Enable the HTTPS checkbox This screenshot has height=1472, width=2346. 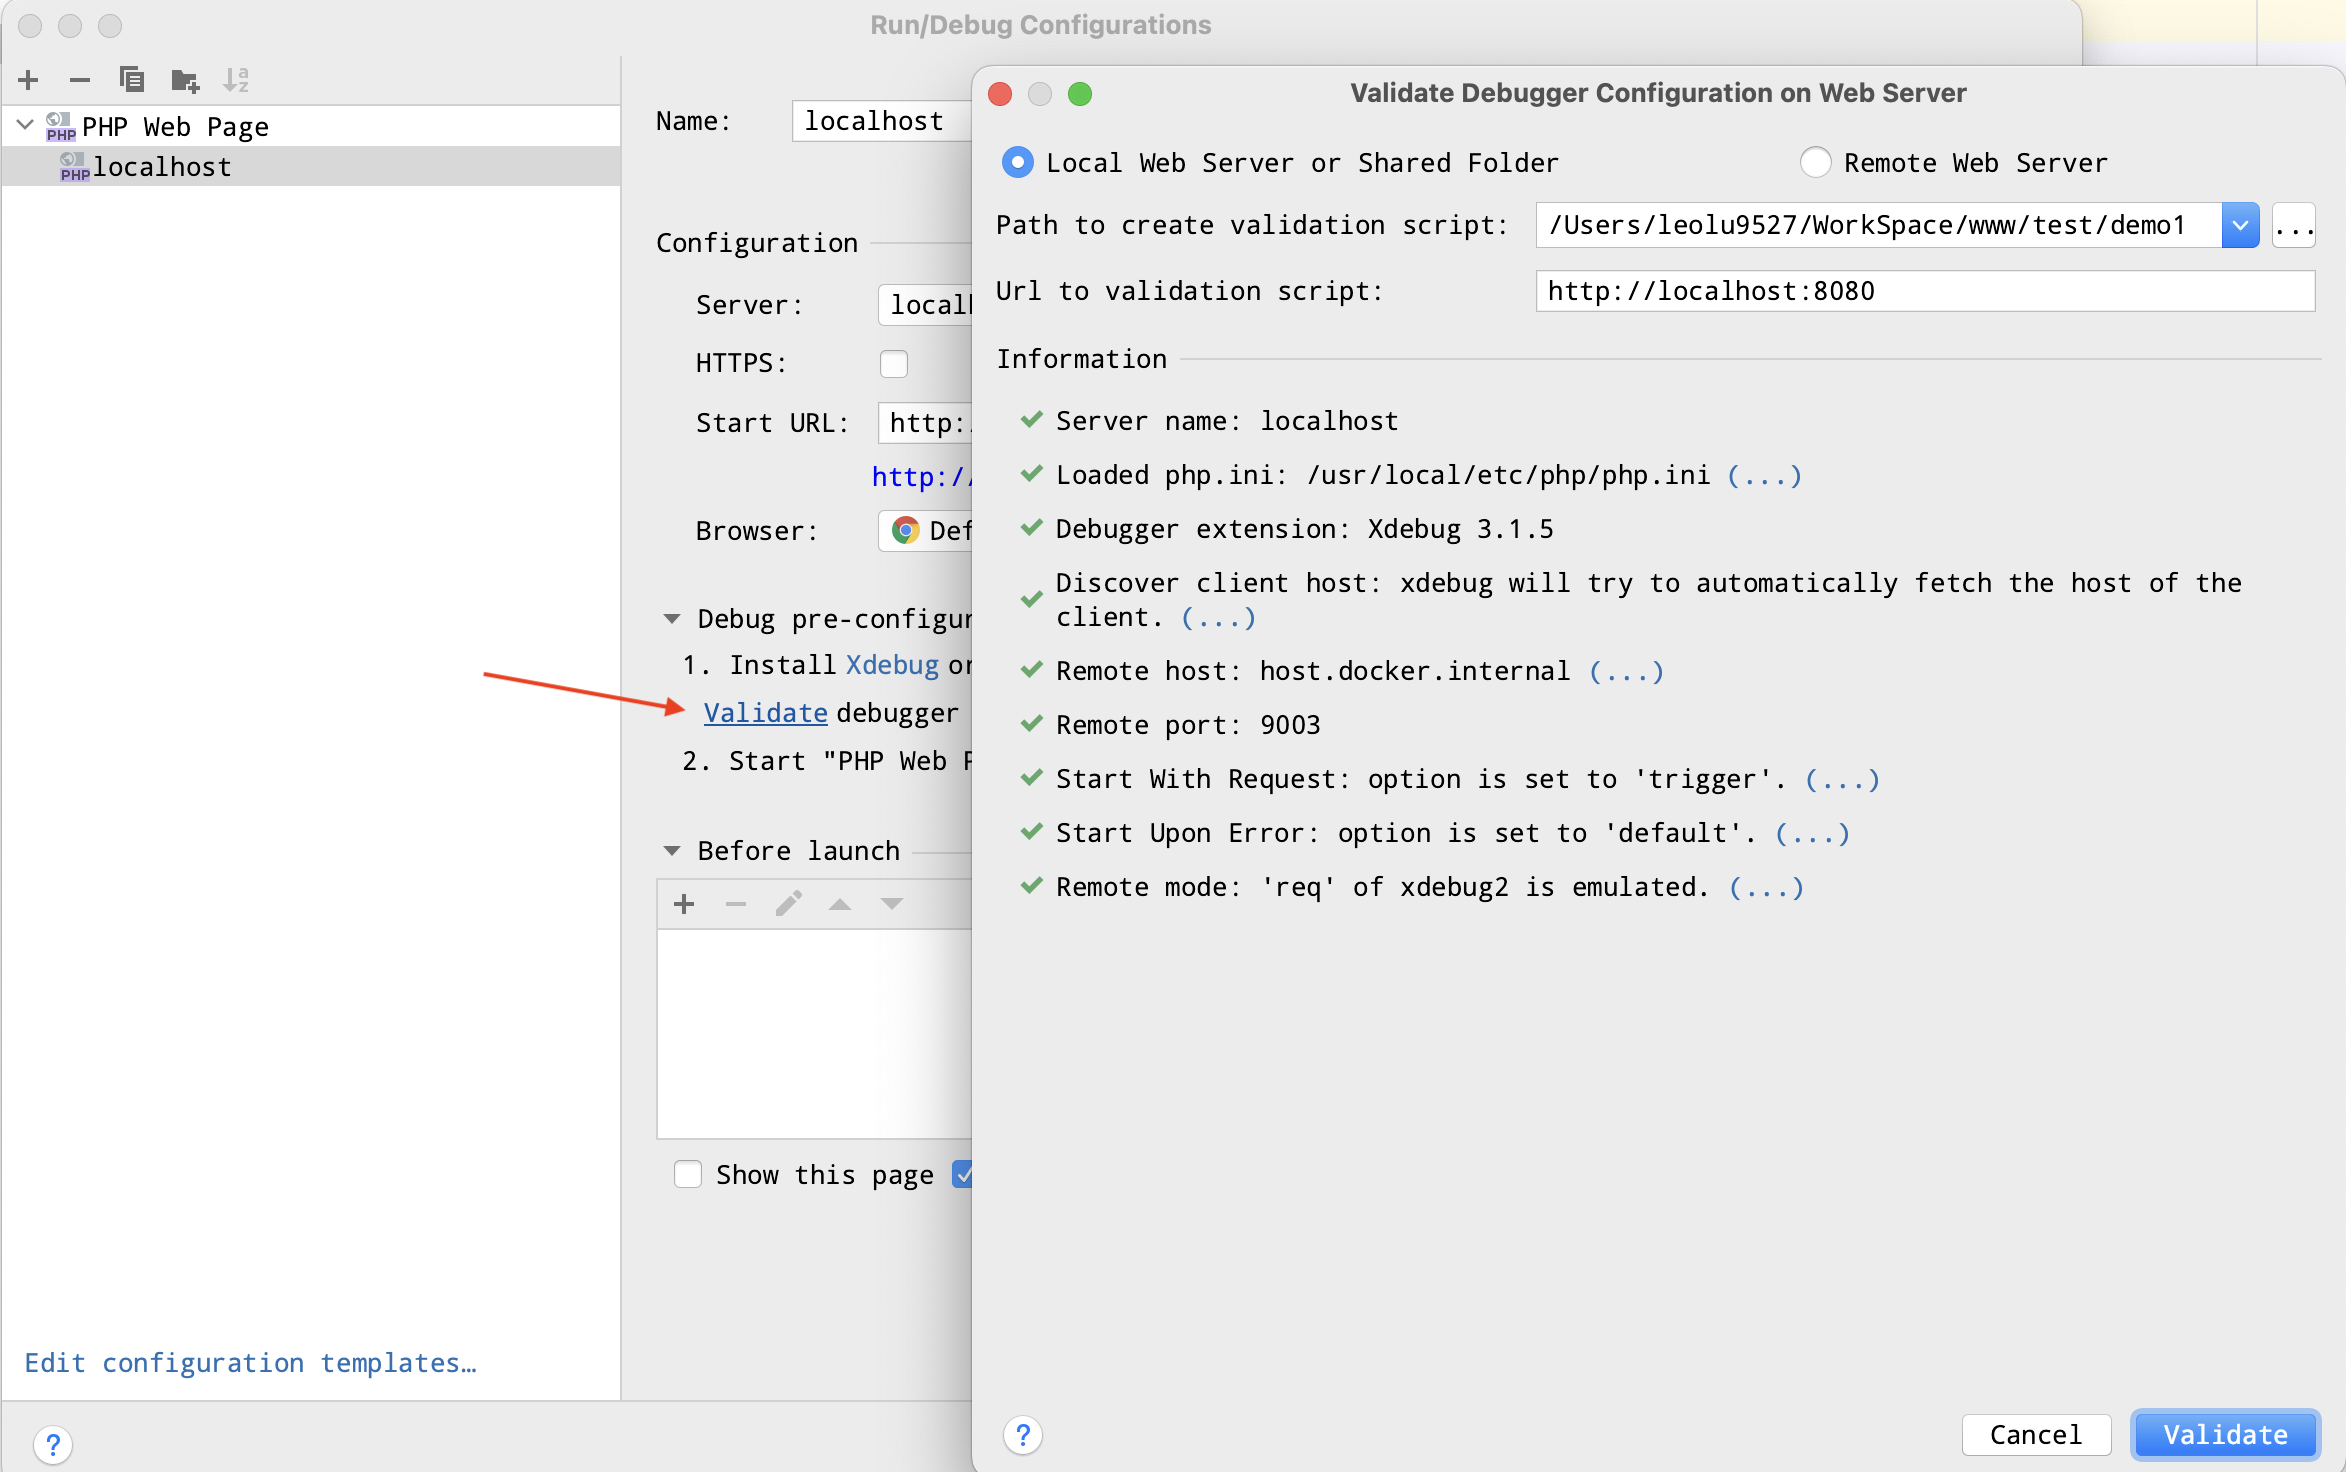[893, 363]
